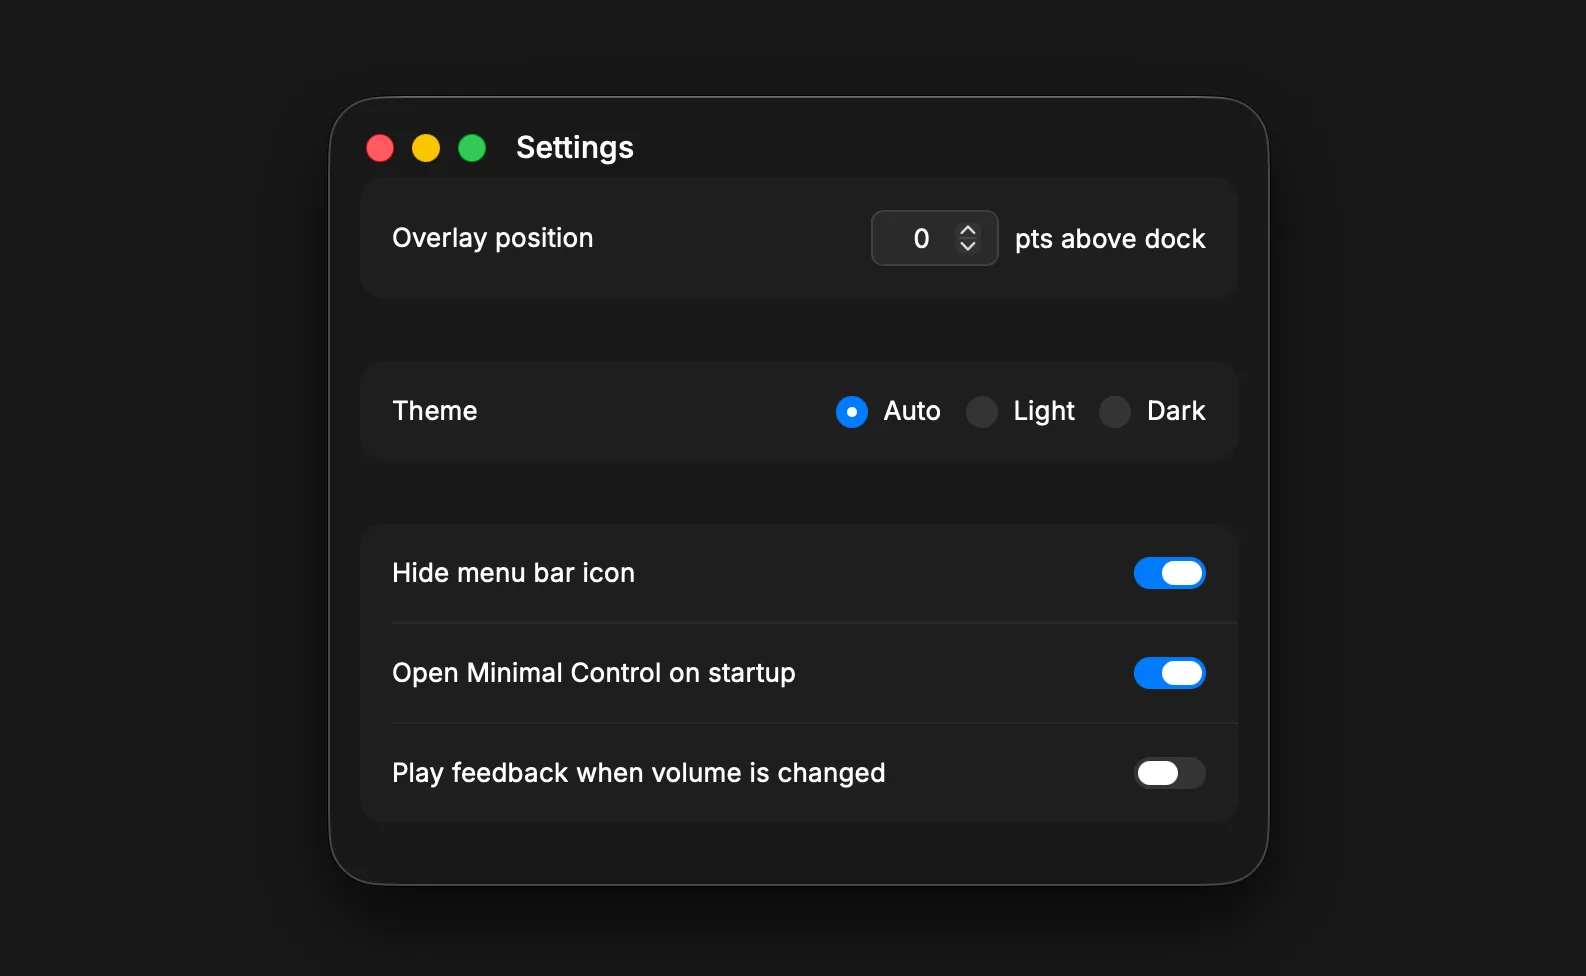Click the Dark theme label

[x=1176, y=411]
